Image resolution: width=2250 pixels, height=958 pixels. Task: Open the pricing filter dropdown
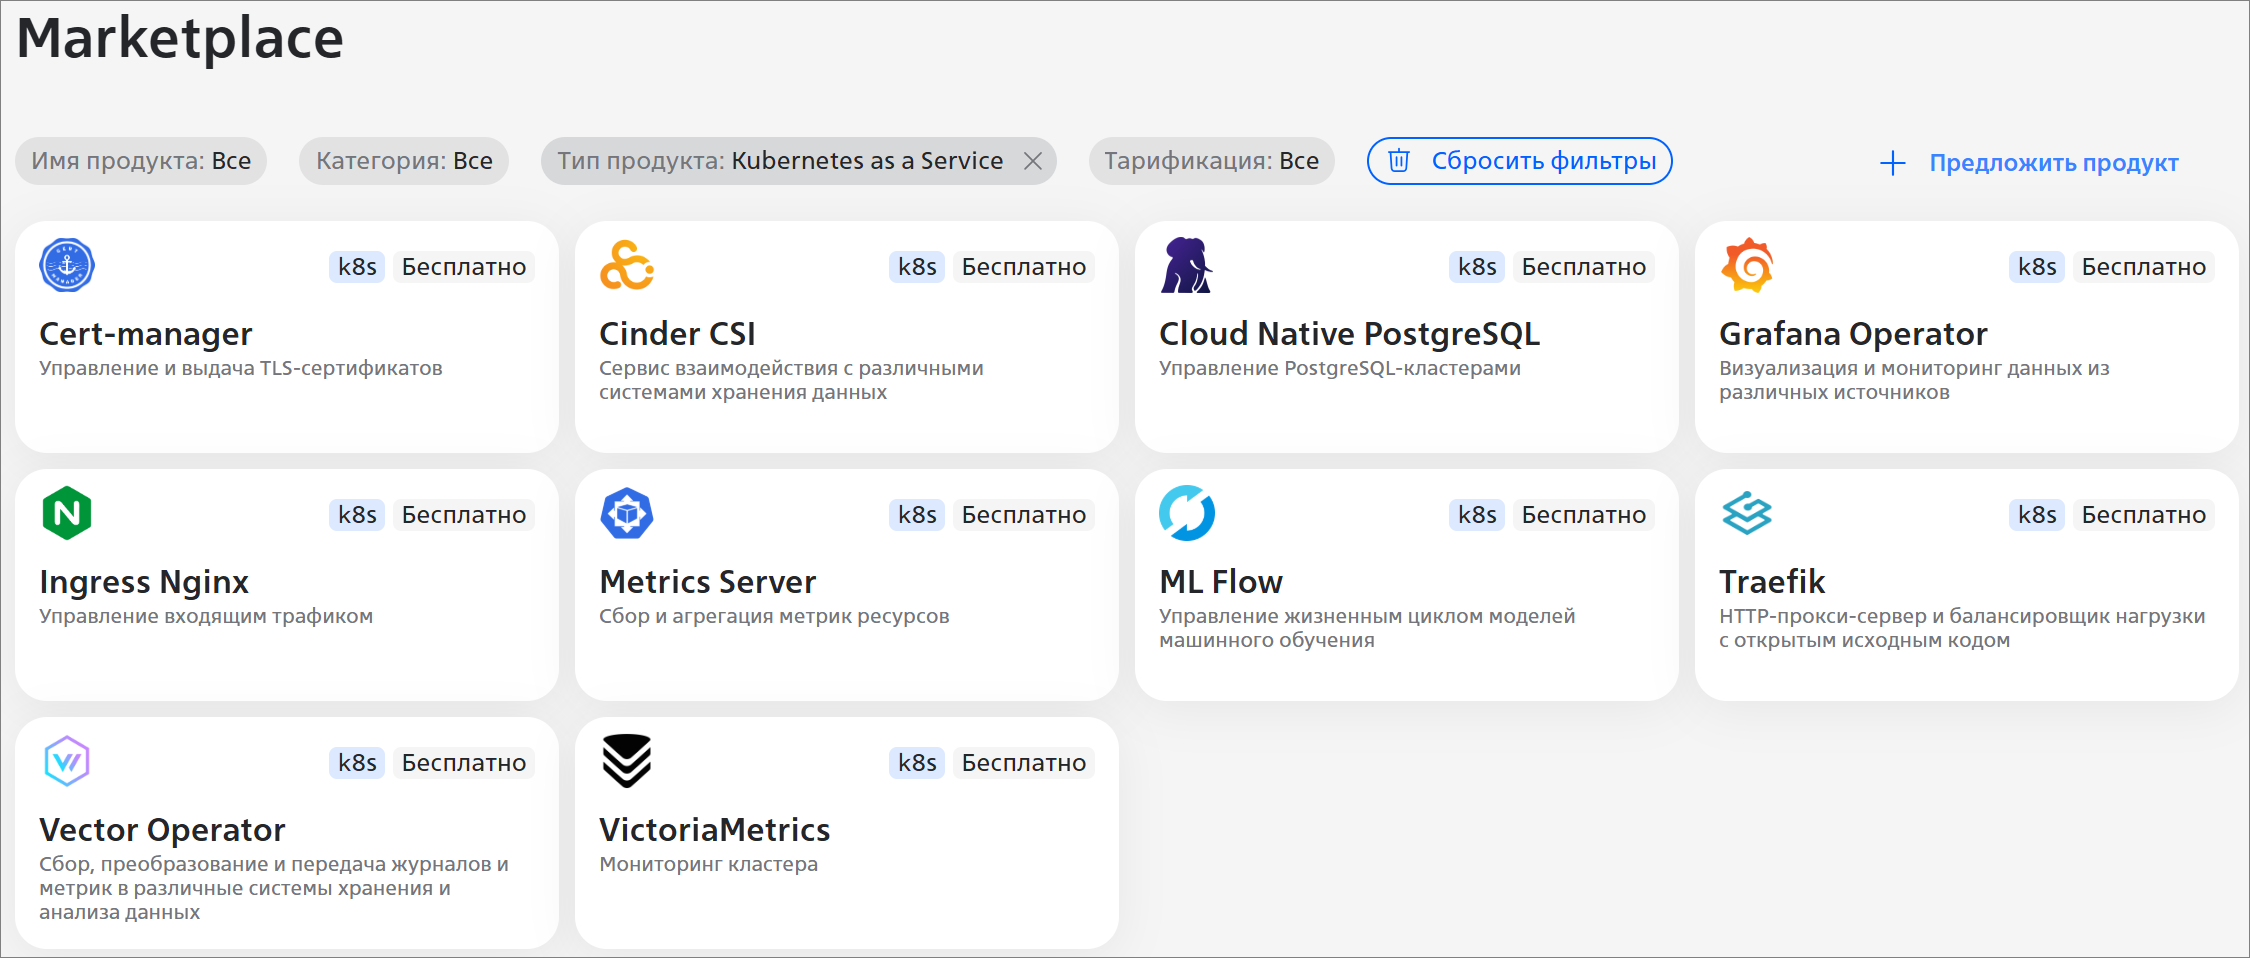click(1211, 161)
